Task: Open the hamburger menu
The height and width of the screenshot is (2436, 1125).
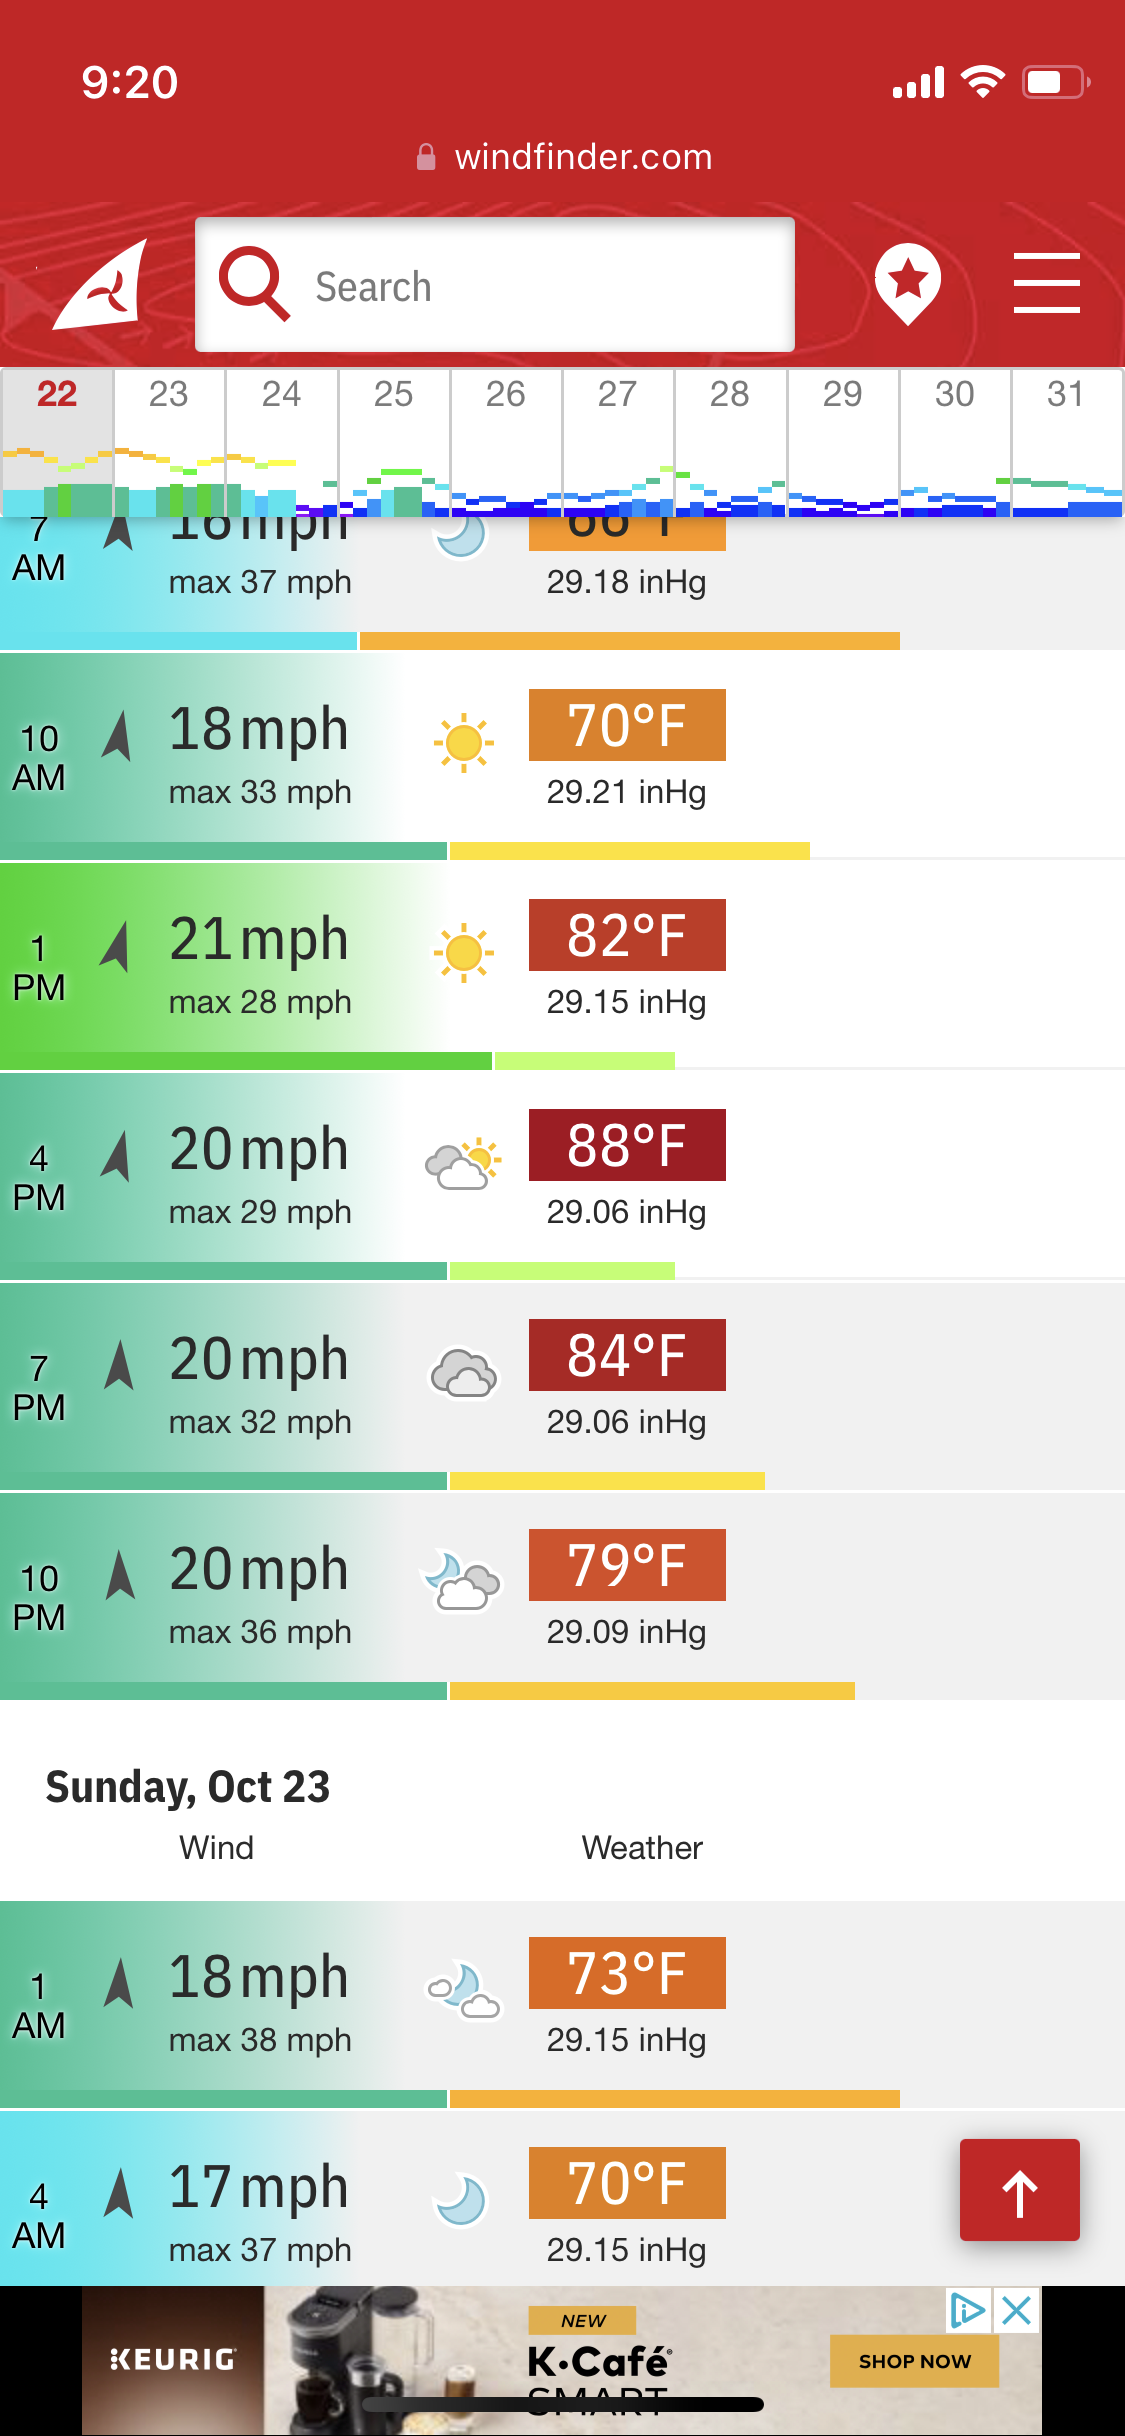Action: coord(1046,283)
